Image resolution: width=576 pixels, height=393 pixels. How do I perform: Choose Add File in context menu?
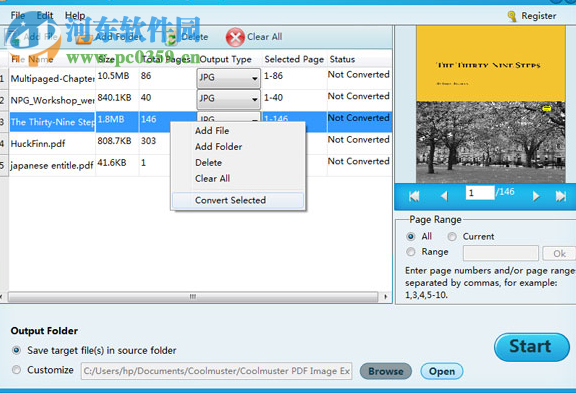point(212,131)
